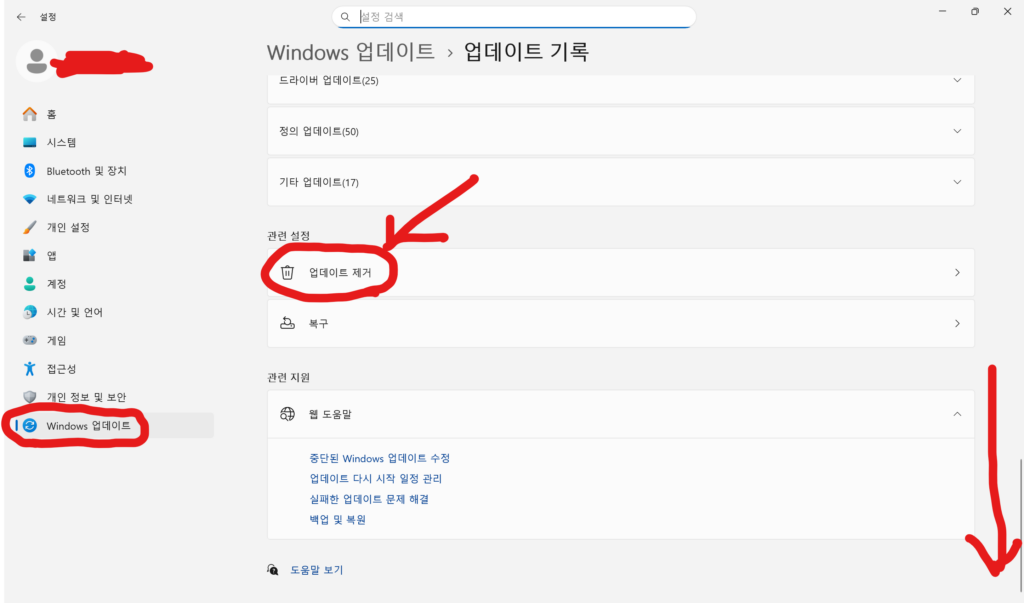
Task: Click the 도움말 보기 link
Action: click(x=317, y=570)
